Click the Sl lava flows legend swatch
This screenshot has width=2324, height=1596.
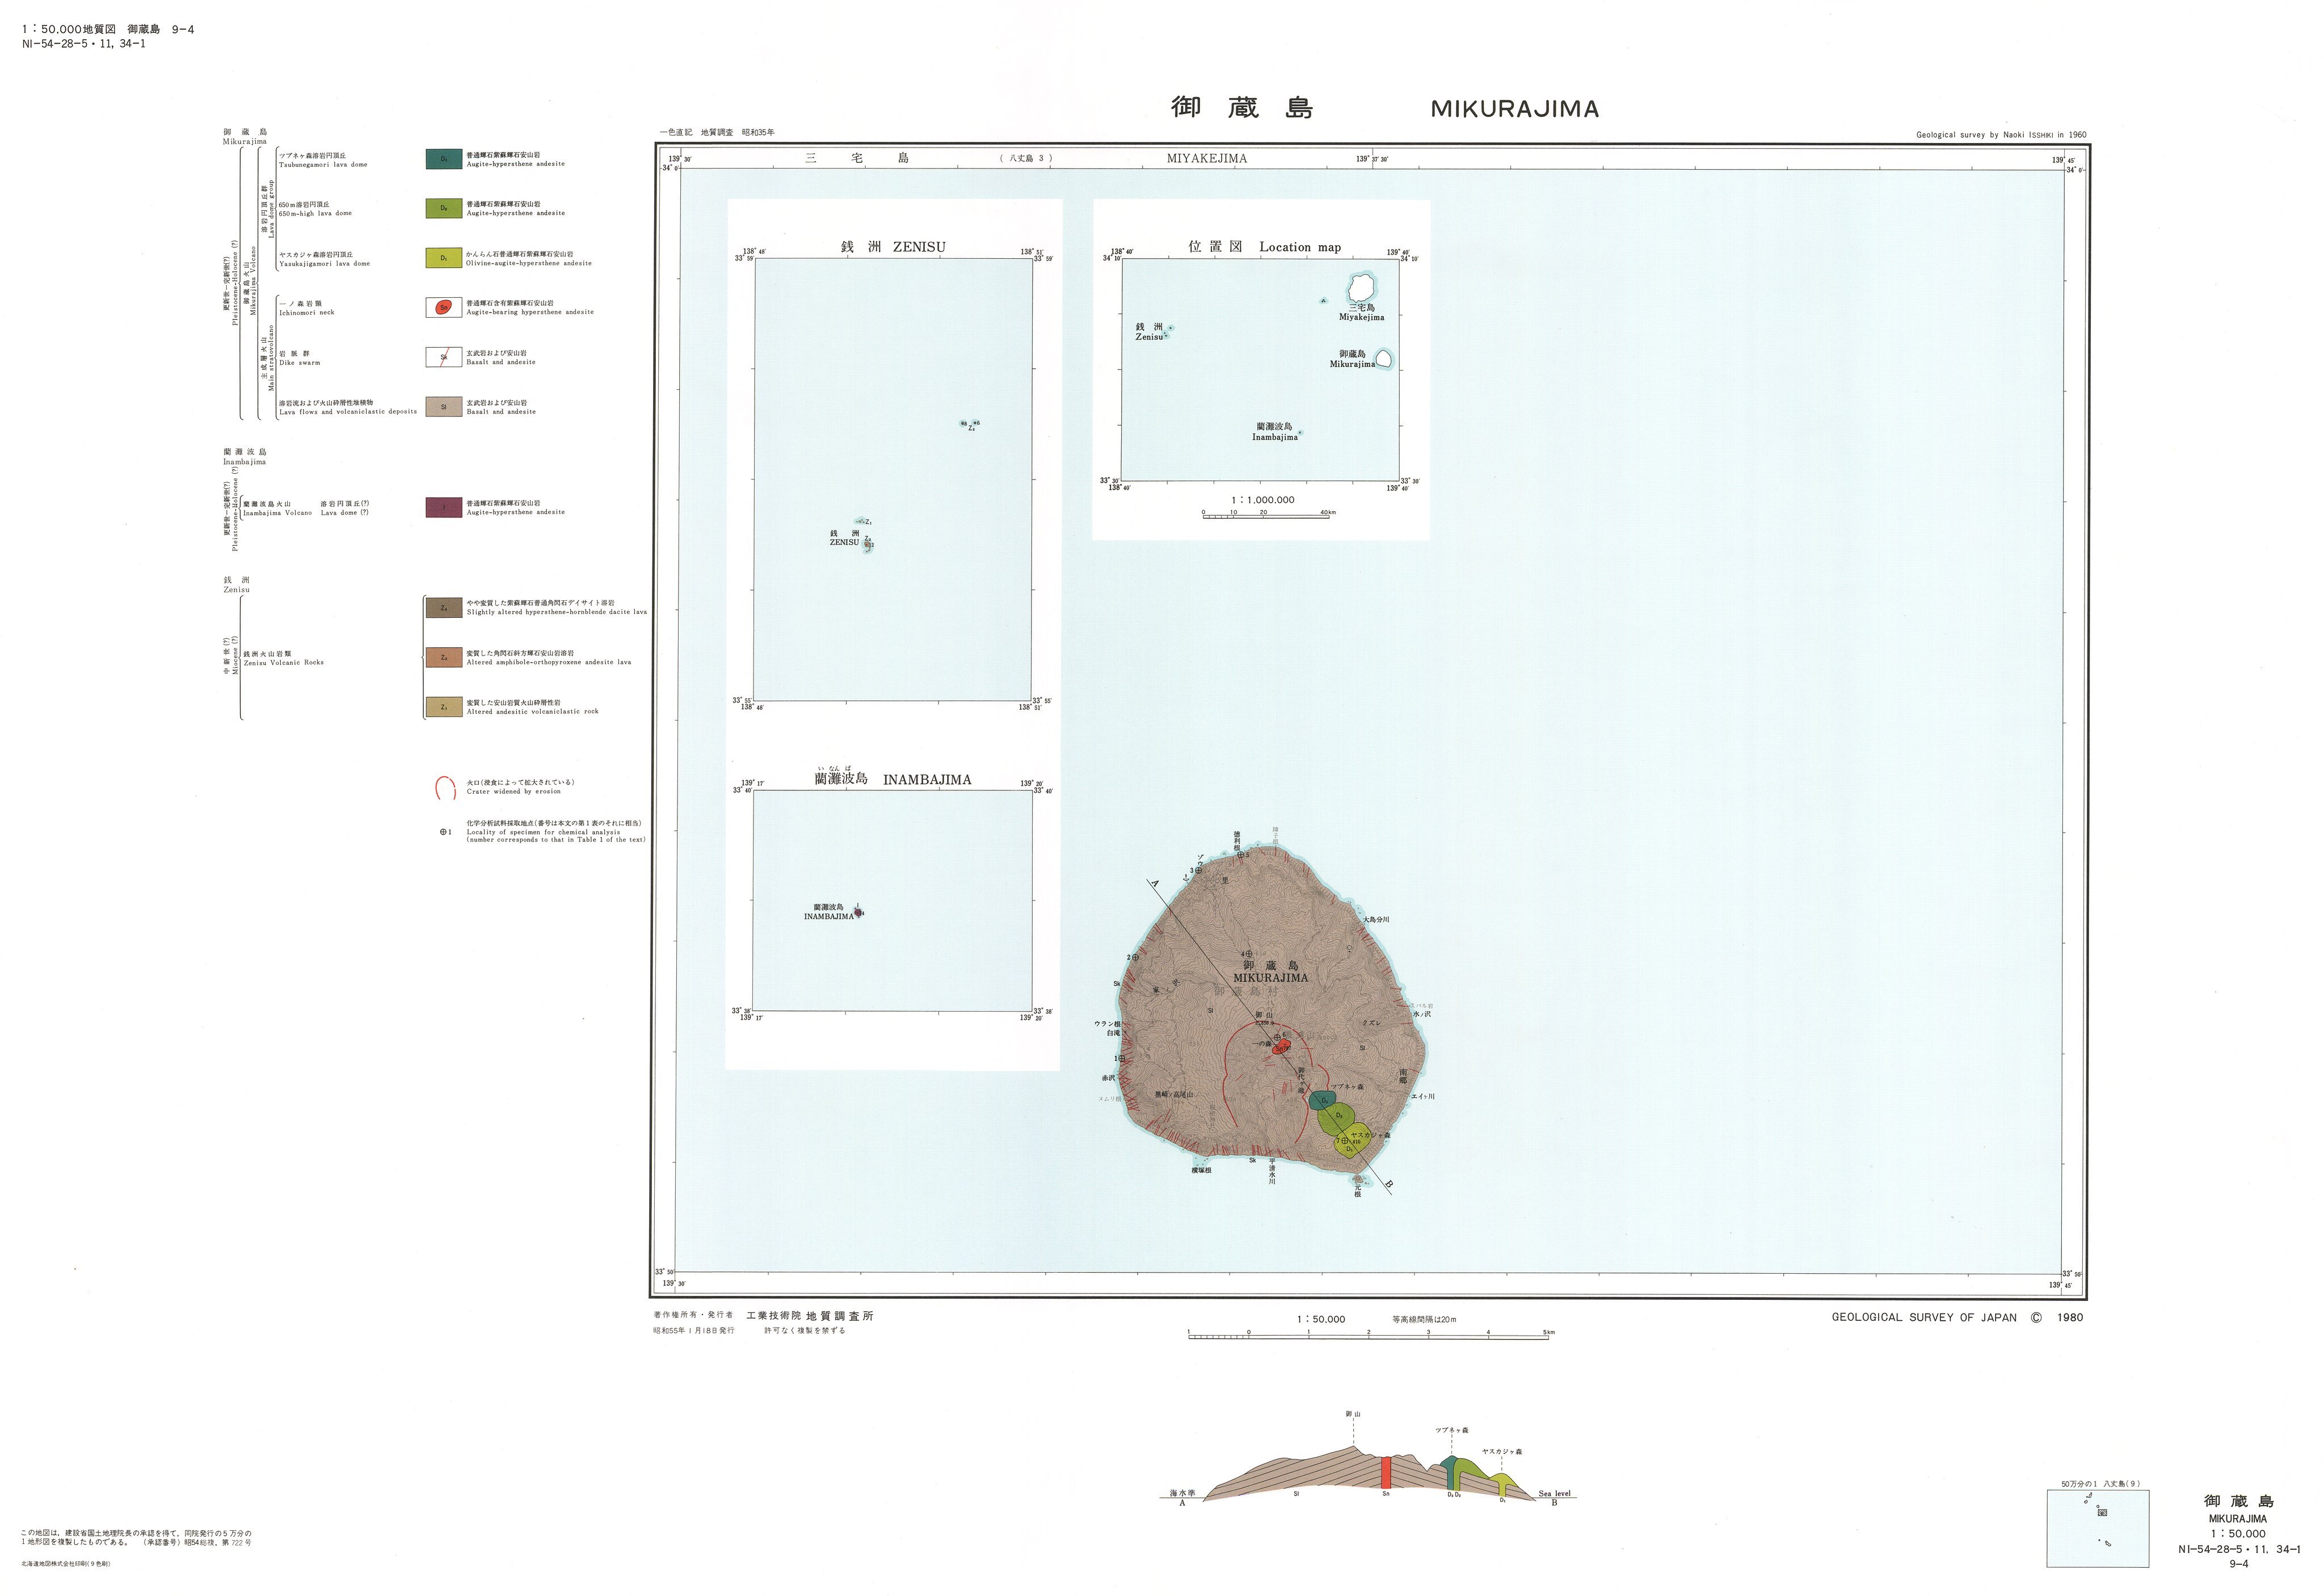(443, 406)
